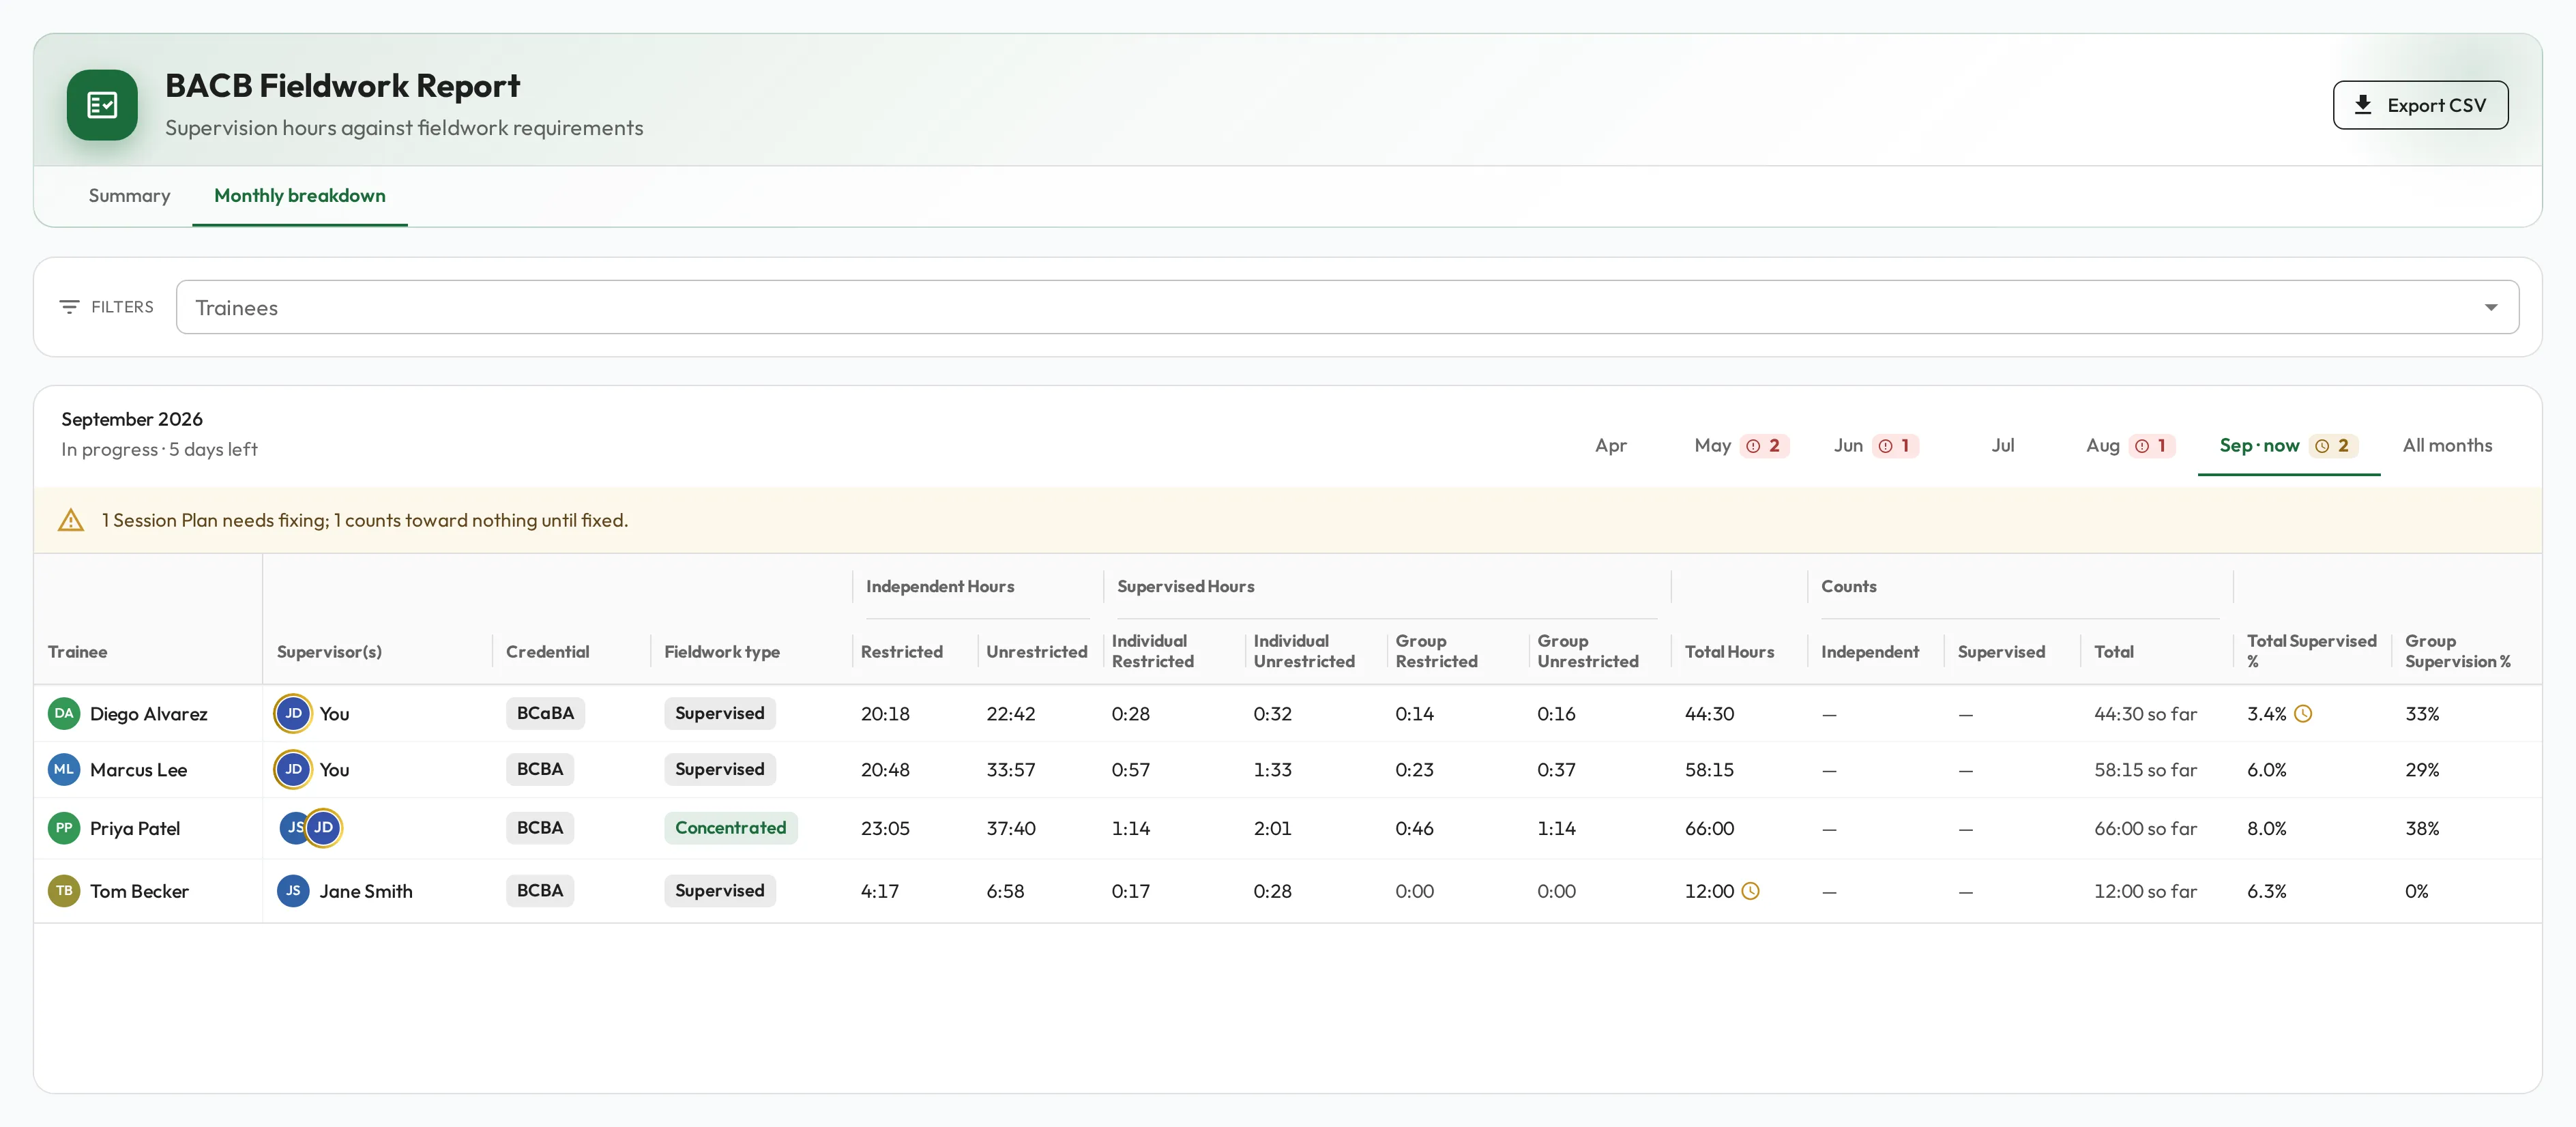Click the clock icon beside 3.4% for Diego Alvarez

pos(2303,714)
